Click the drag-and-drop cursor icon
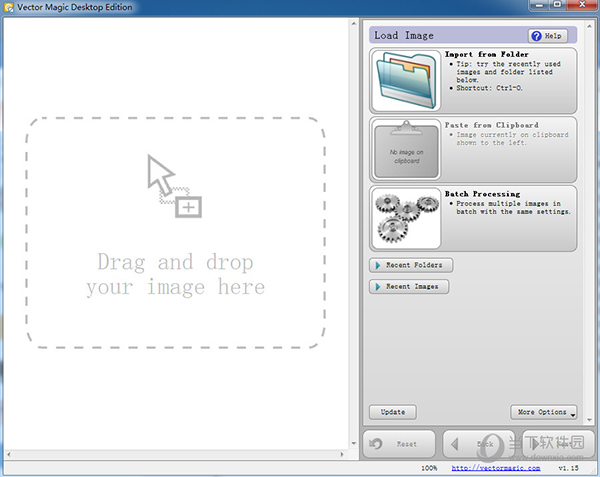 (x=174, y=186)
